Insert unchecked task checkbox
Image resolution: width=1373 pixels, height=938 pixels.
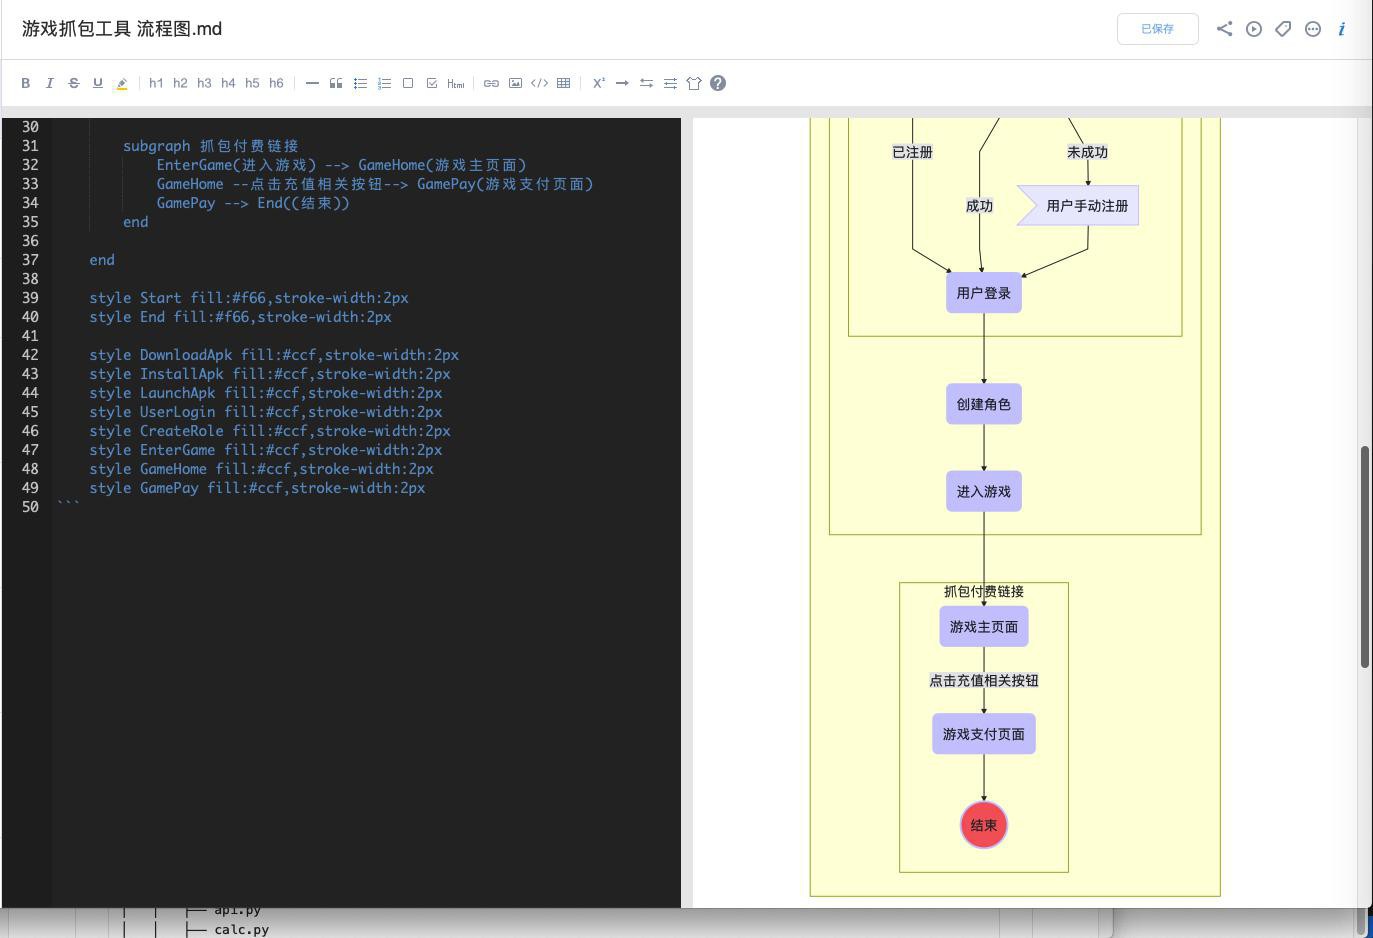[x=408, y=83]
